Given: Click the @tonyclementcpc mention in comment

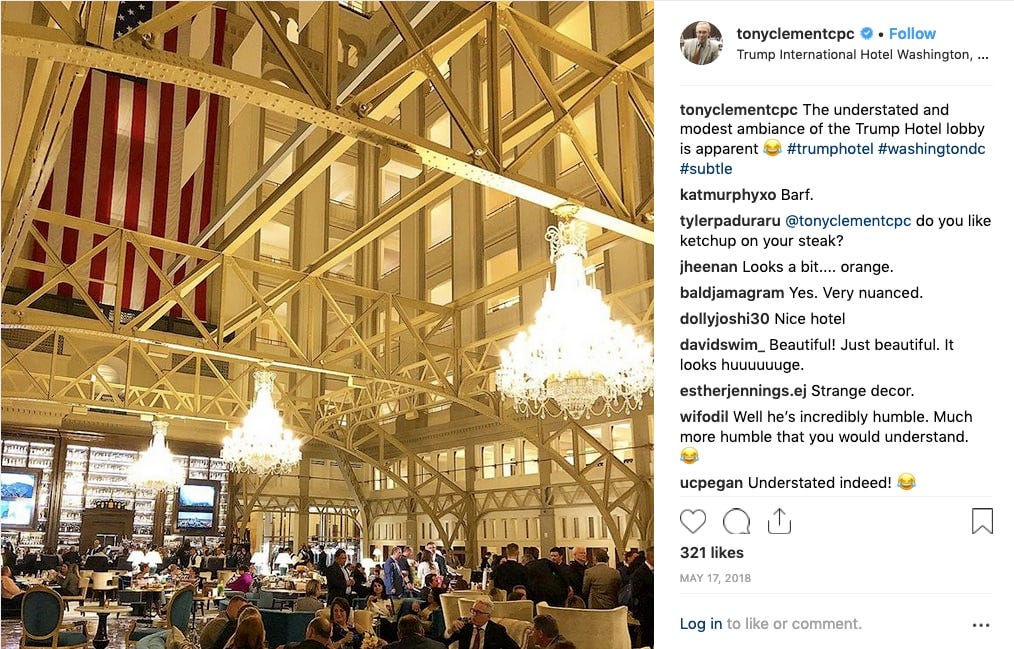Looking at the screenshot, I should tap(848, 221).
